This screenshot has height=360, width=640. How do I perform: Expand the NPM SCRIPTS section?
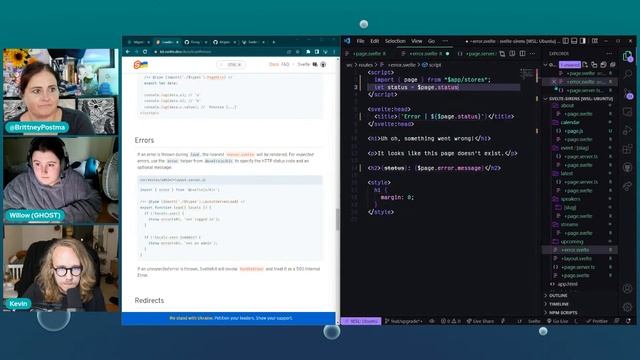click(563, 313)
